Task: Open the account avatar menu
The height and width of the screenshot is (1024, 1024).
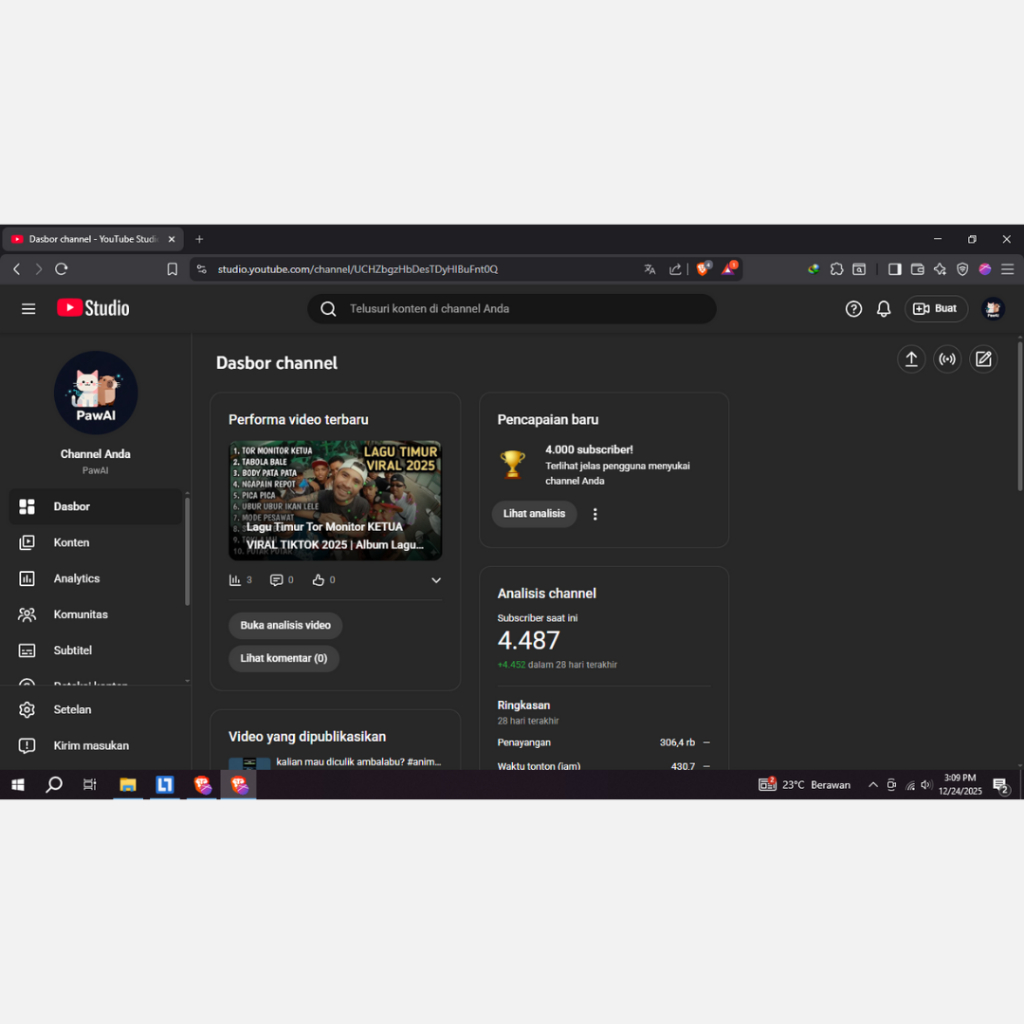Action: (x=992, y=308)
